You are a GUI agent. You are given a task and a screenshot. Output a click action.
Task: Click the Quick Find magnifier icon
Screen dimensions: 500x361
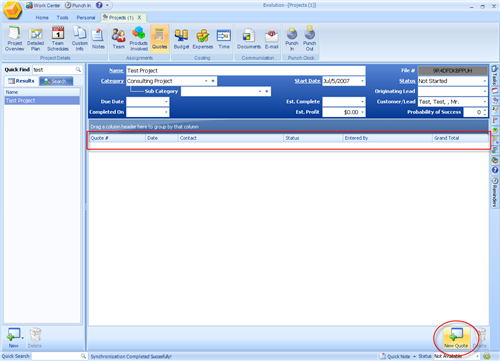[x=78, y=69]
